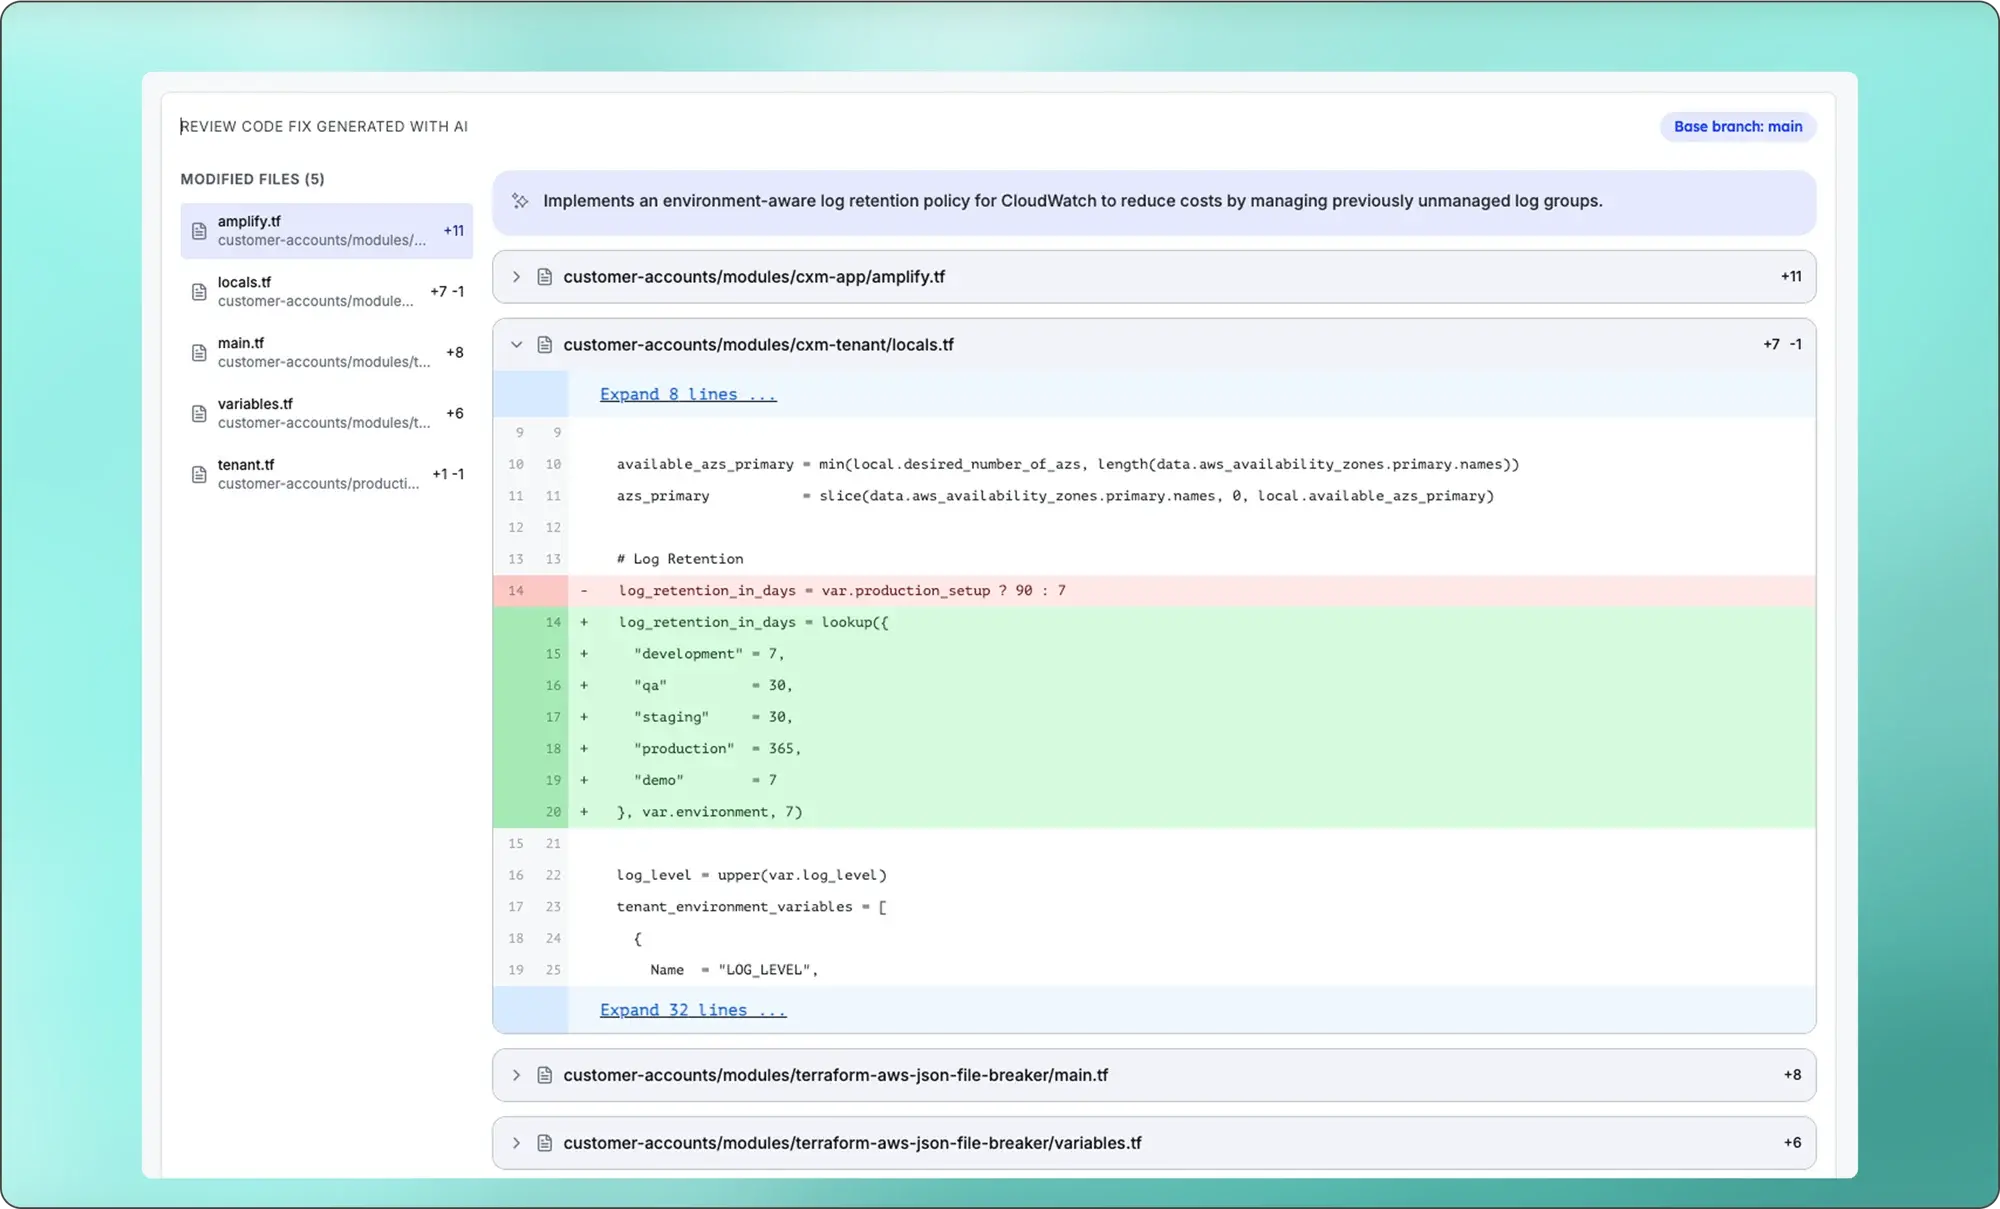Click the AI summary text about CloudWatch log retention
The width and height of the screenshot is (2000, 1209).
[1073, 201]
